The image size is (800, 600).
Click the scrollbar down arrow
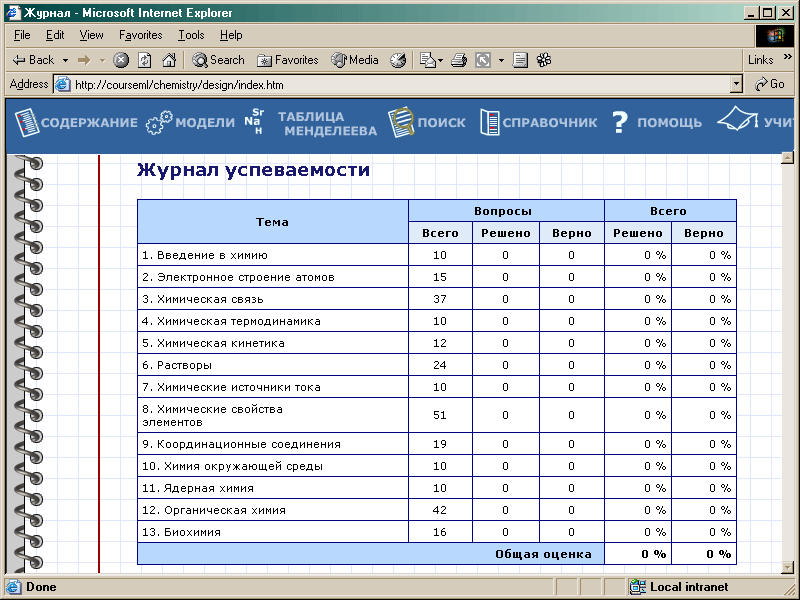[x=787, y=567]
